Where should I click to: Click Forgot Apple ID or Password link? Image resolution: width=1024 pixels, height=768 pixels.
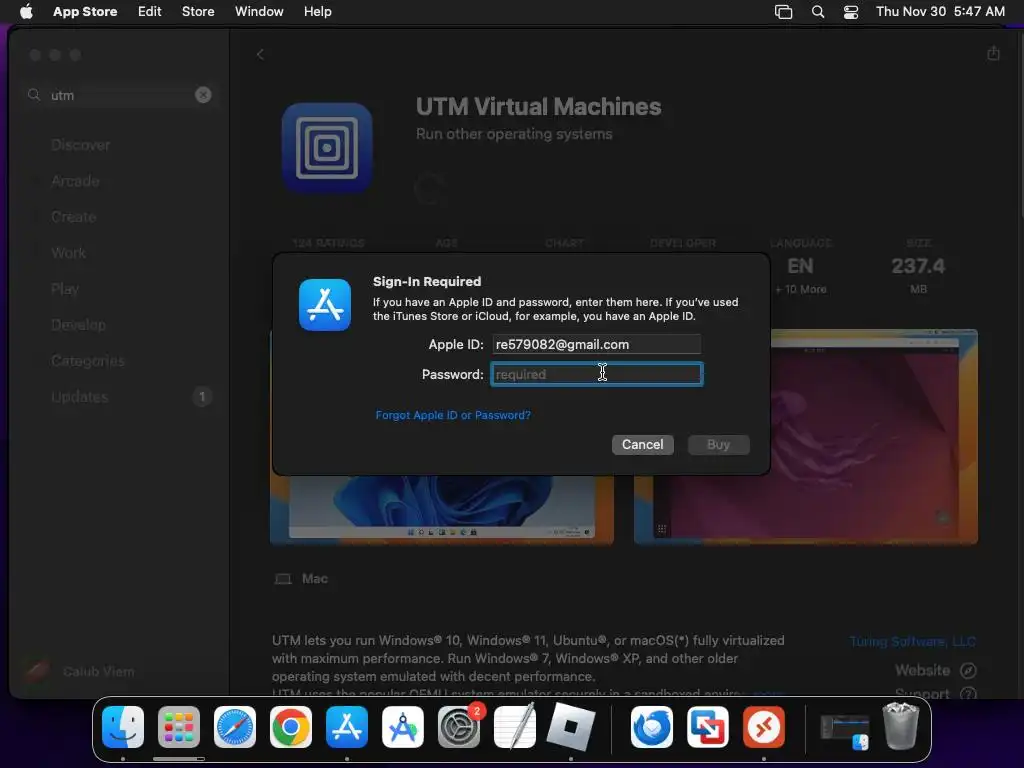(453, 415)
